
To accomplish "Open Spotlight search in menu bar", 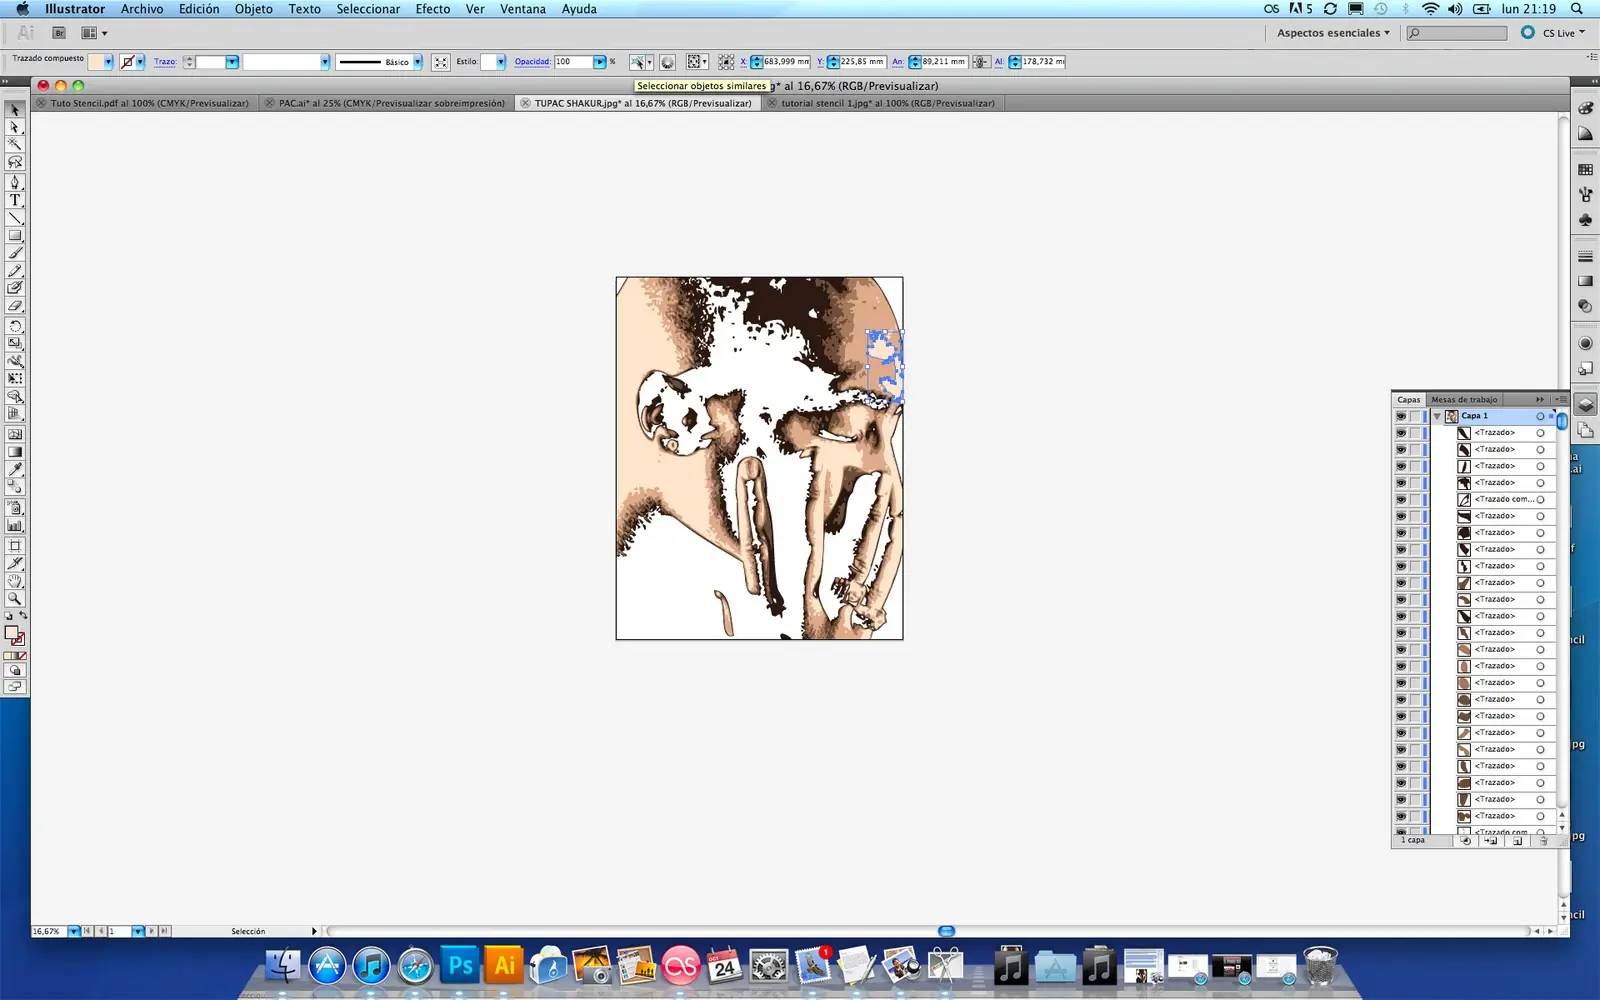I will click(x=1577, y=9).
